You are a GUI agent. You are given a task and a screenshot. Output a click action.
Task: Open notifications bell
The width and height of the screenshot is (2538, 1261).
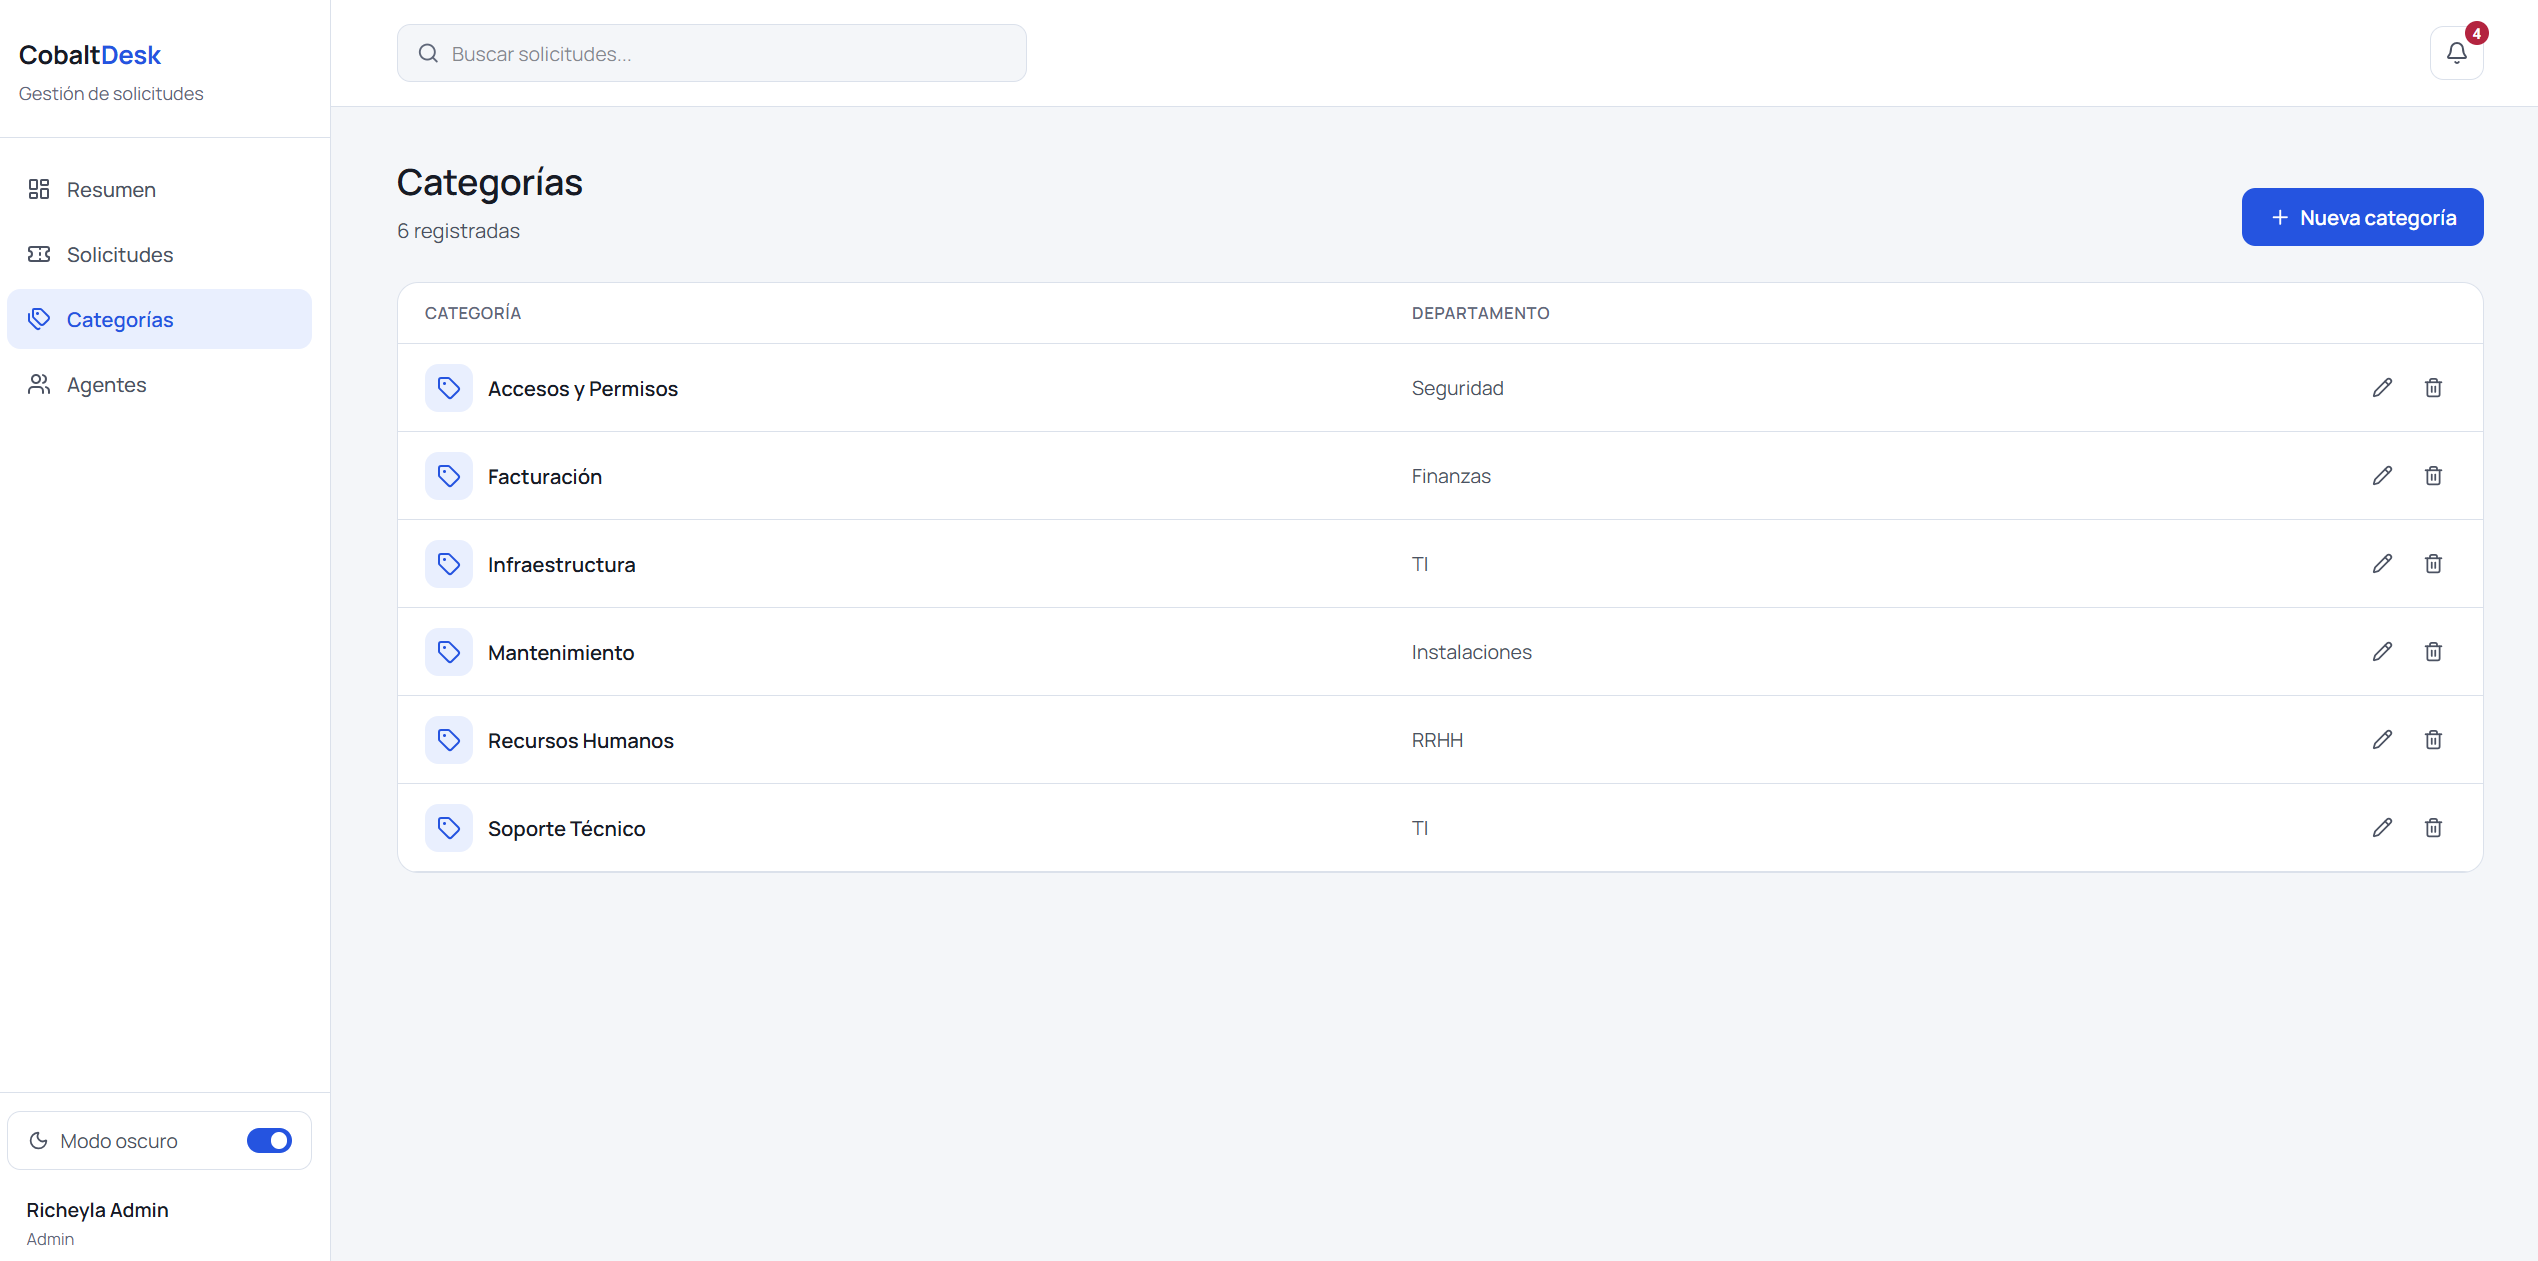pyautogui.click(x=2456, y=53)
